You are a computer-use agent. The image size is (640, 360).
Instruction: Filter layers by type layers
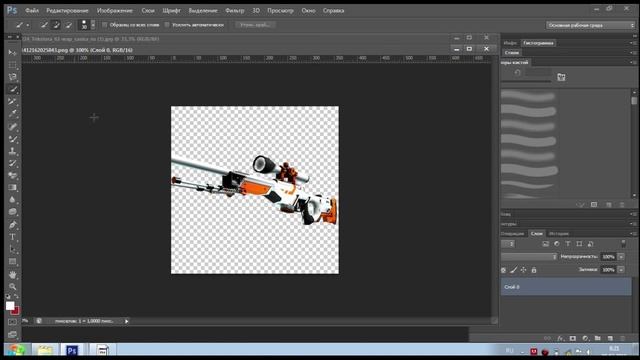click(568, 244)
